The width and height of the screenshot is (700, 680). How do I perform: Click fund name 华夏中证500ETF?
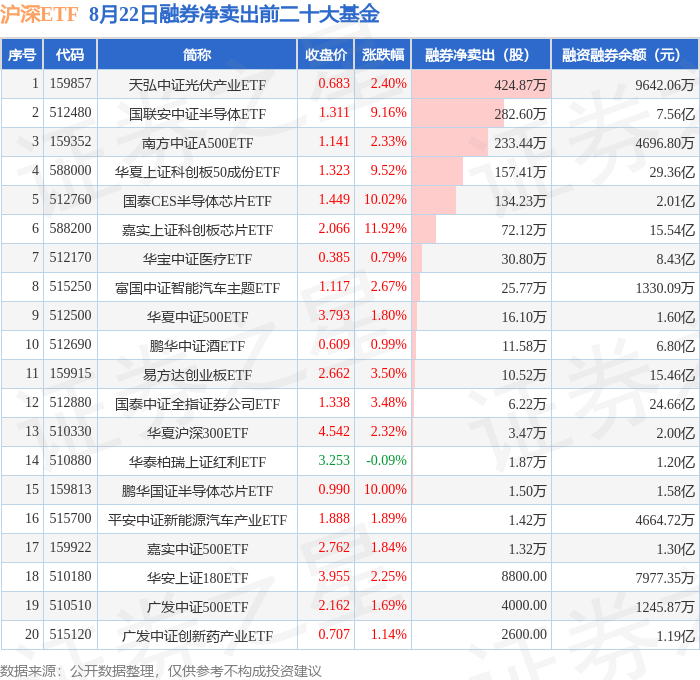(x=197, y=317)
